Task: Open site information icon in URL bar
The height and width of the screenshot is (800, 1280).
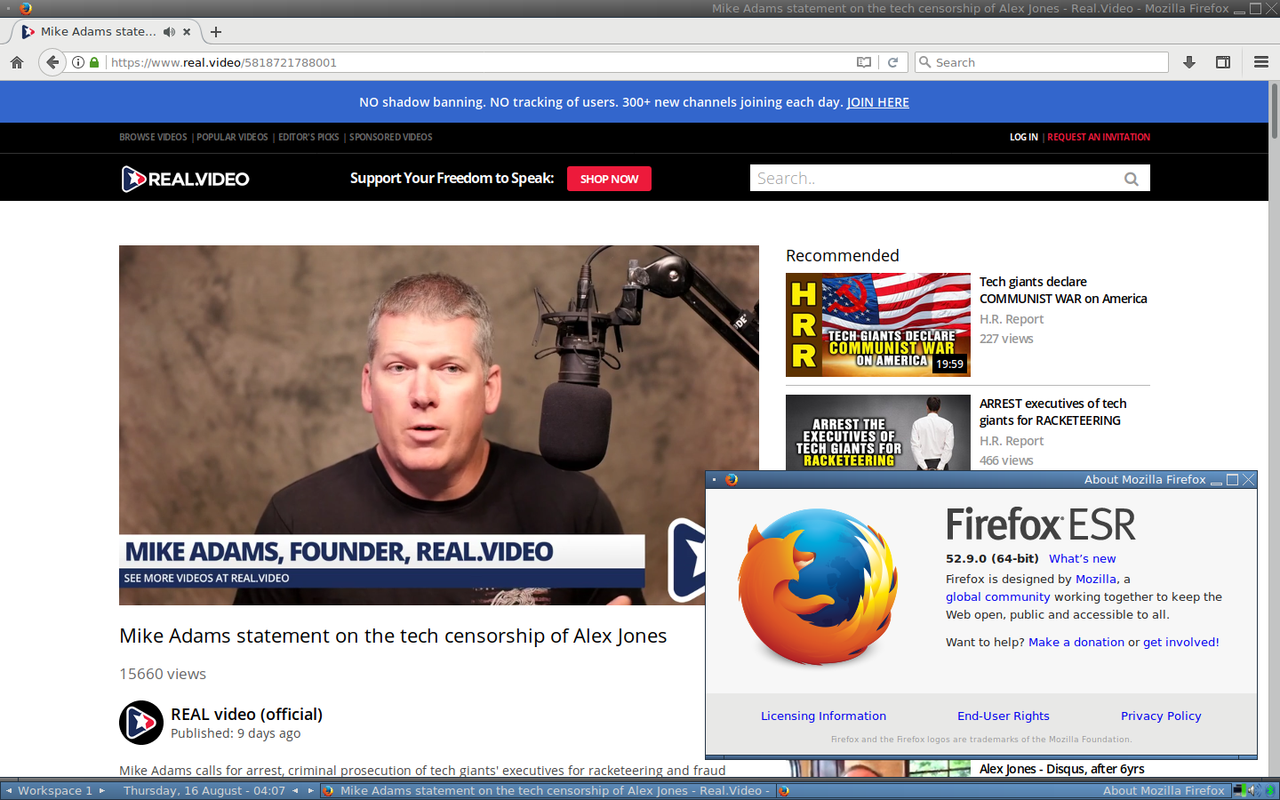Action: click(x=78, y=62)
